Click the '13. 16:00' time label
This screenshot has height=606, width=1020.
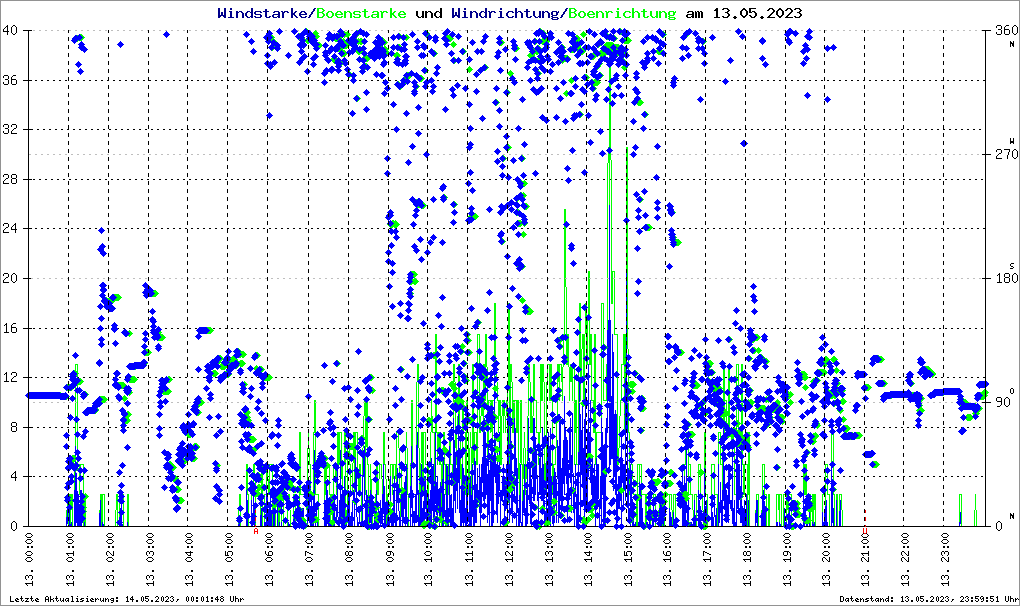(x=667, y=559)
